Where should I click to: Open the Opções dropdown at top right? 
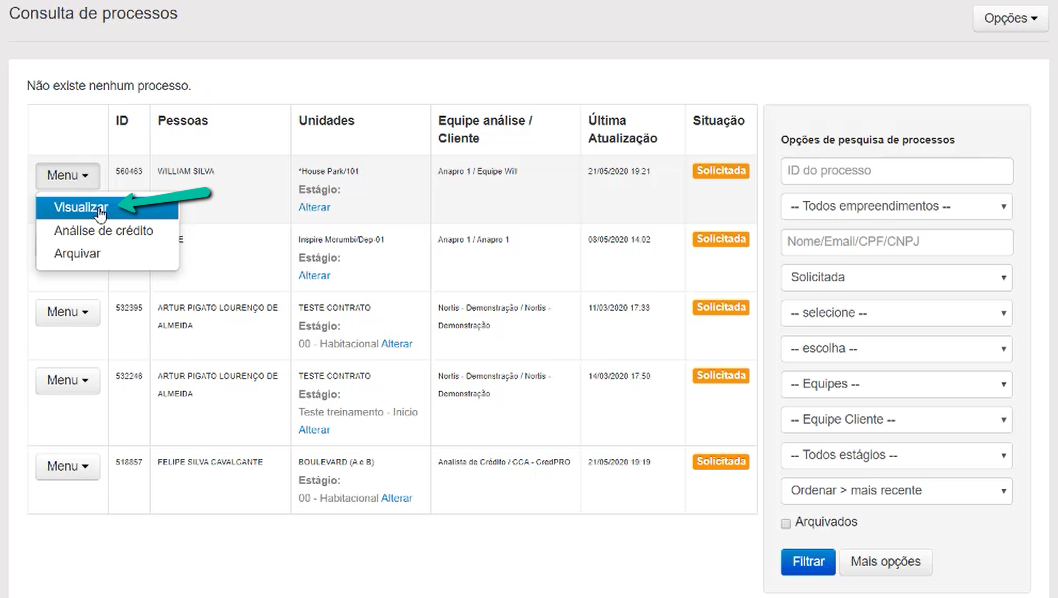[x=1010, y=18]
